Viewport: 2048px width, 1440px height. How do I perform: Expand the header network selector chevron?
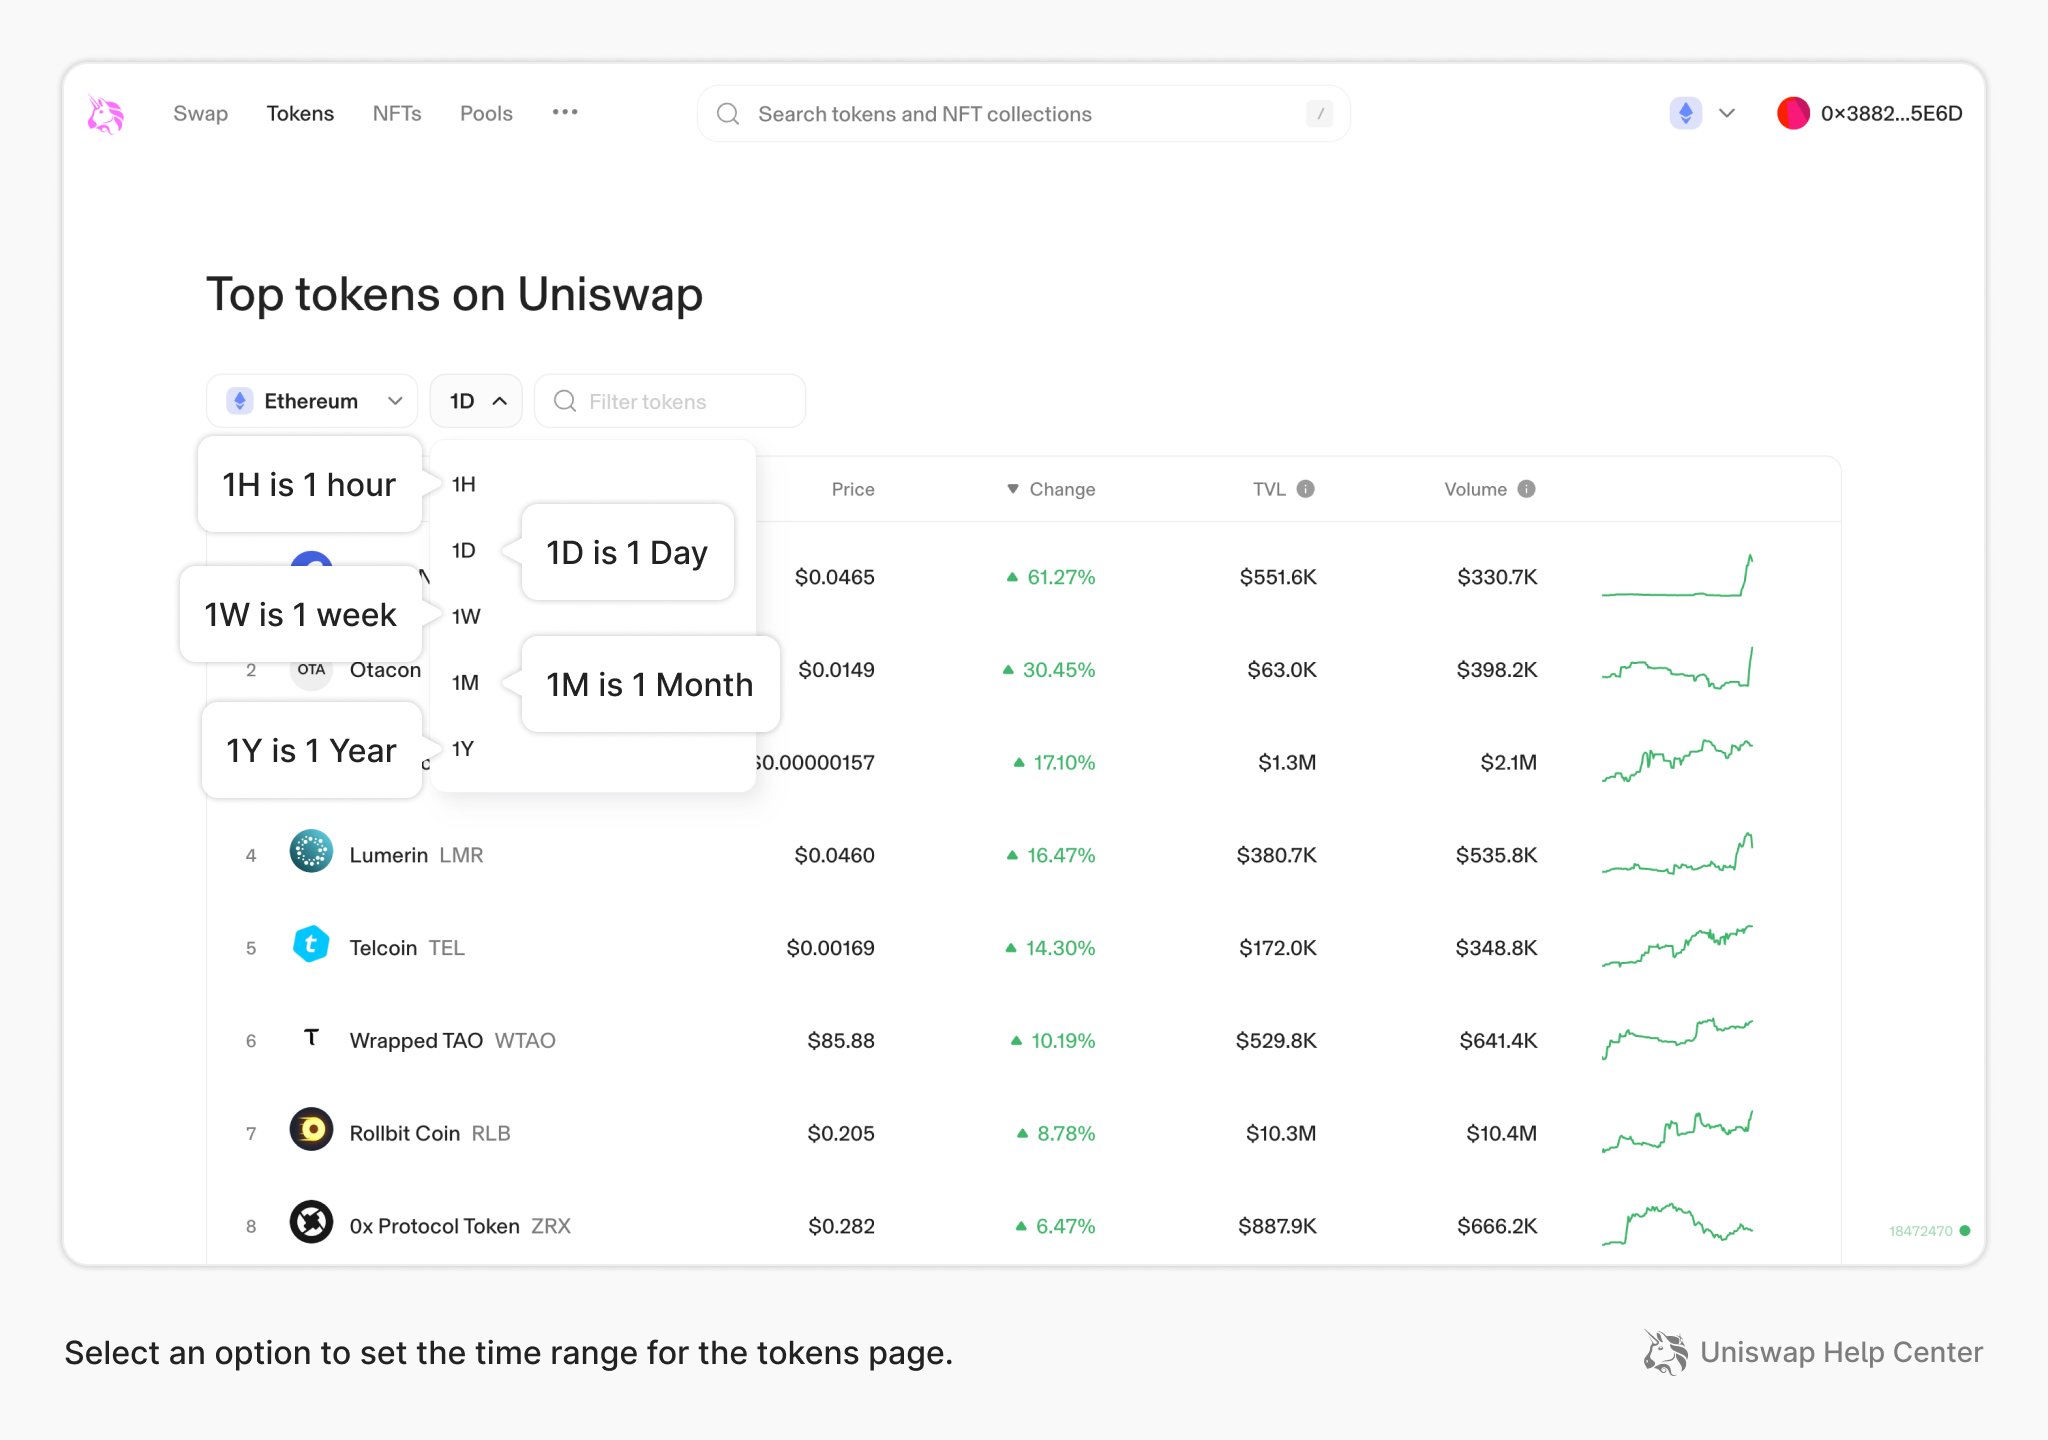click(x=1727, y=113)
